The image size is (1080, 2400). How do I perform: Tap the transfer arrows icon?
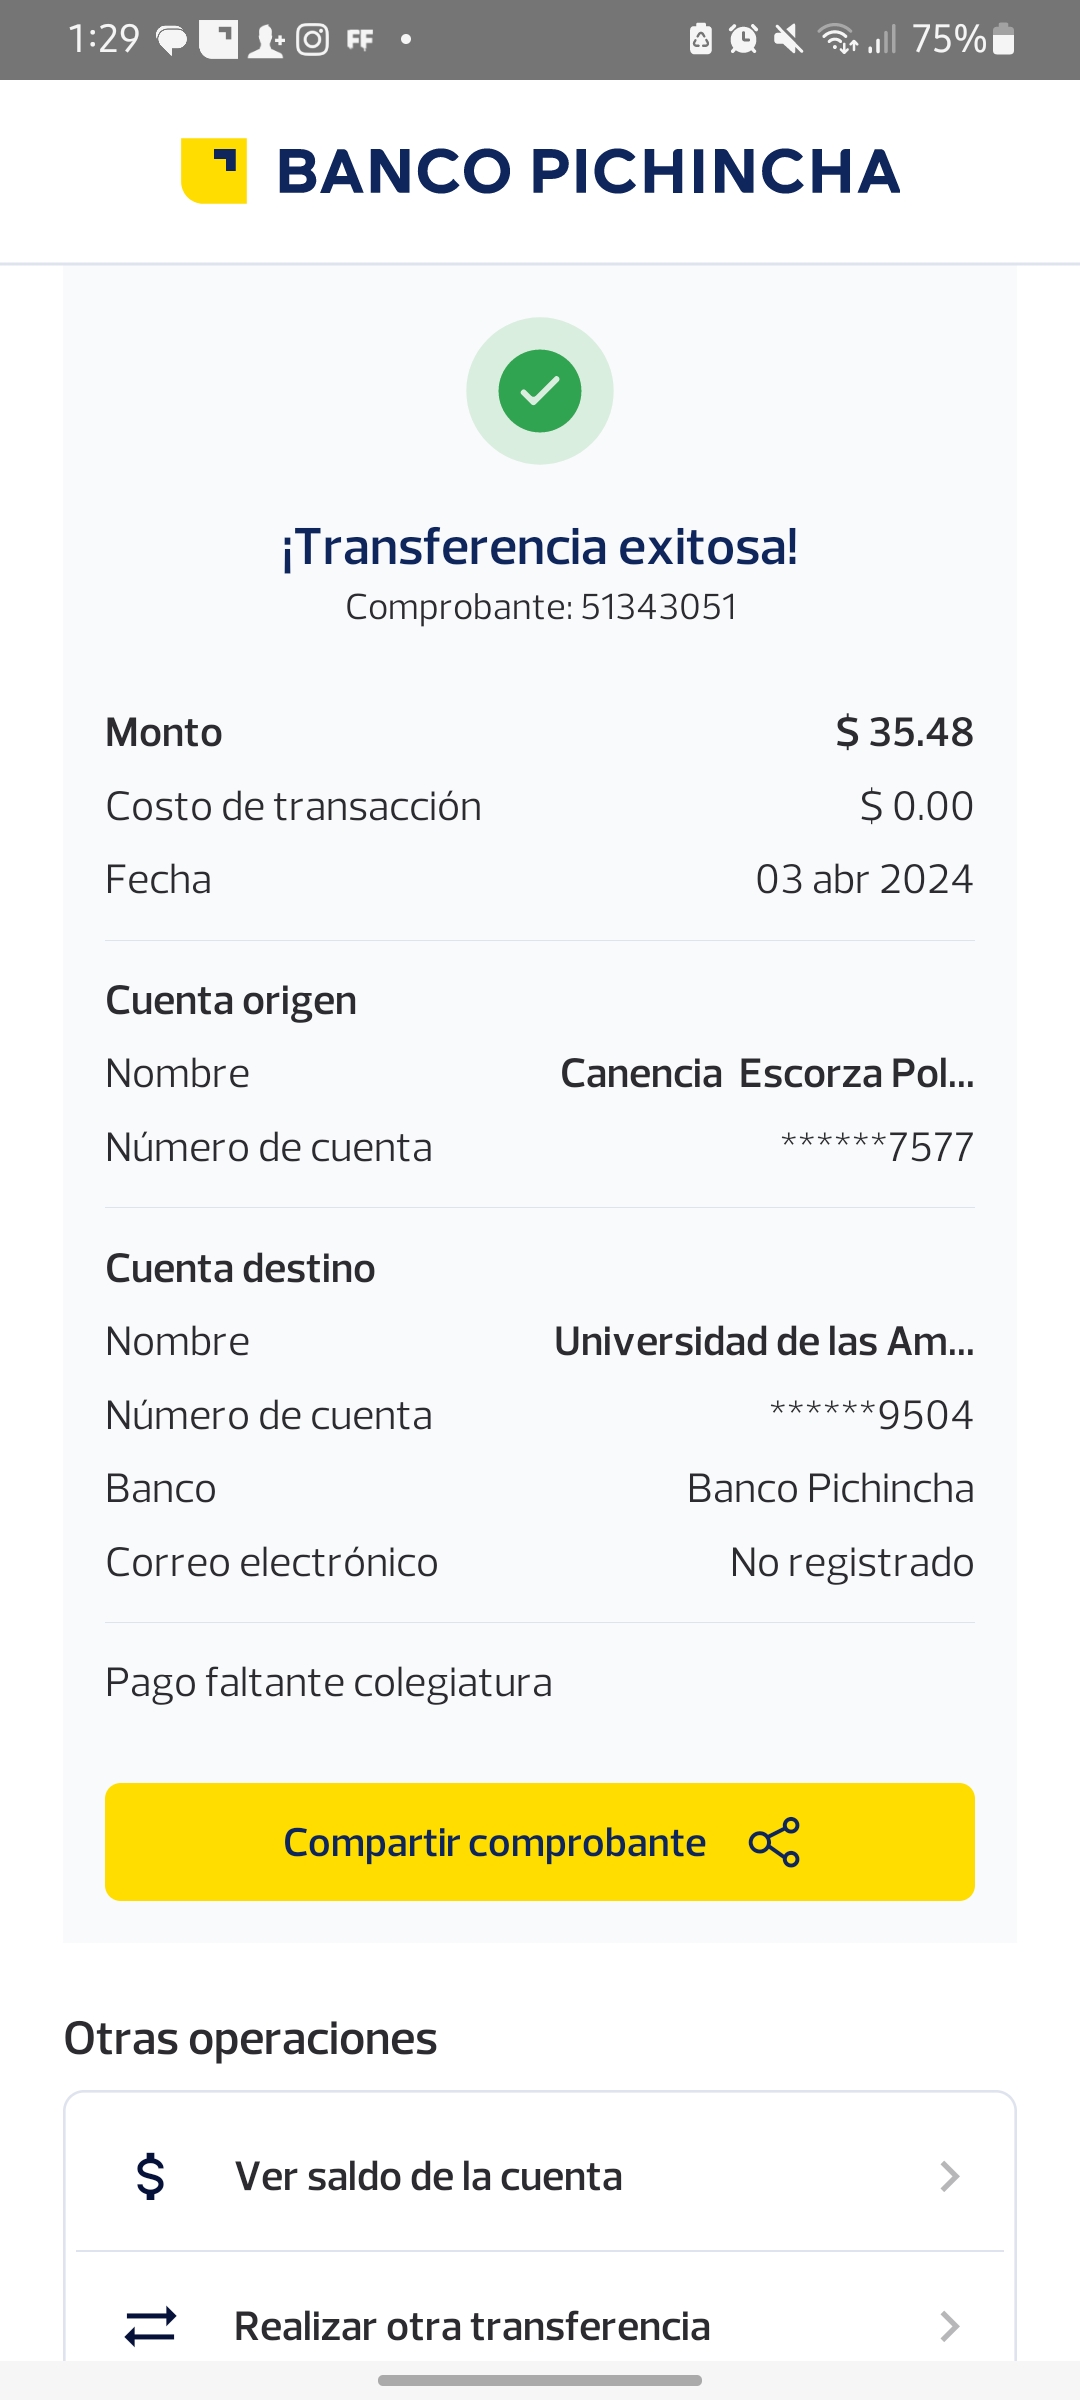coord(150,2326)
